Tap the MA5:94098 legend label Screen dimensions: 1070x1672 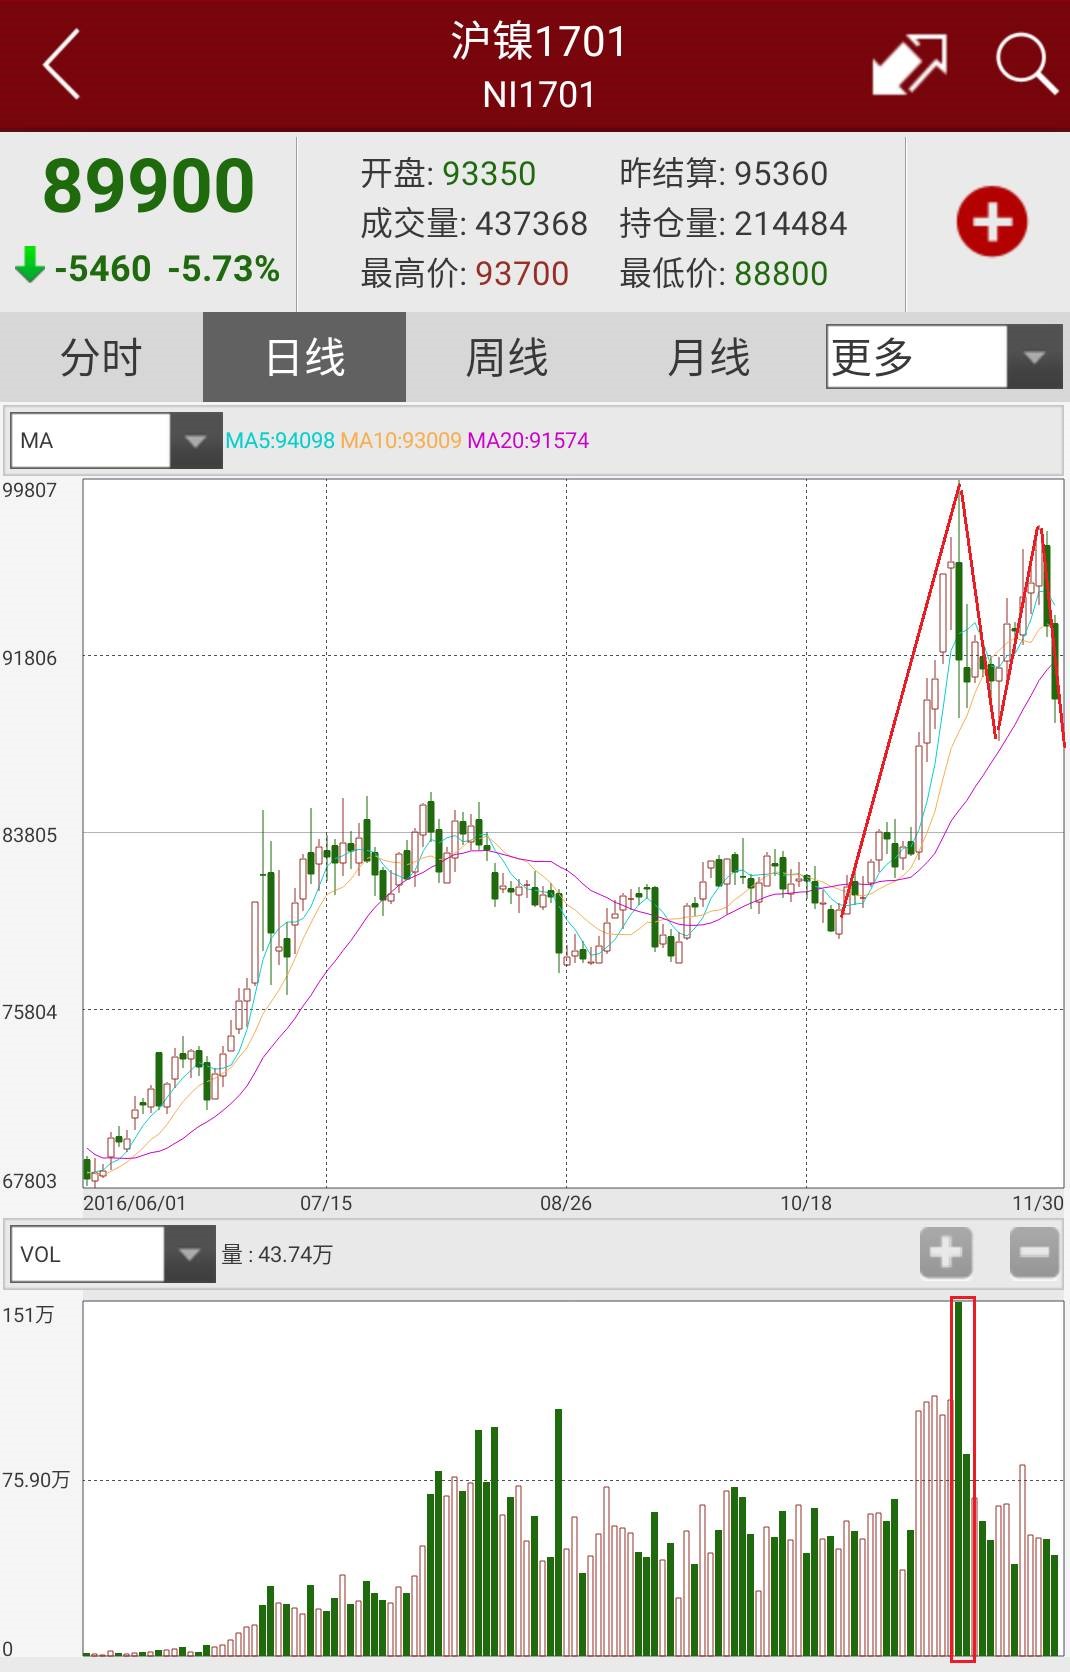(x=280, y=440)
